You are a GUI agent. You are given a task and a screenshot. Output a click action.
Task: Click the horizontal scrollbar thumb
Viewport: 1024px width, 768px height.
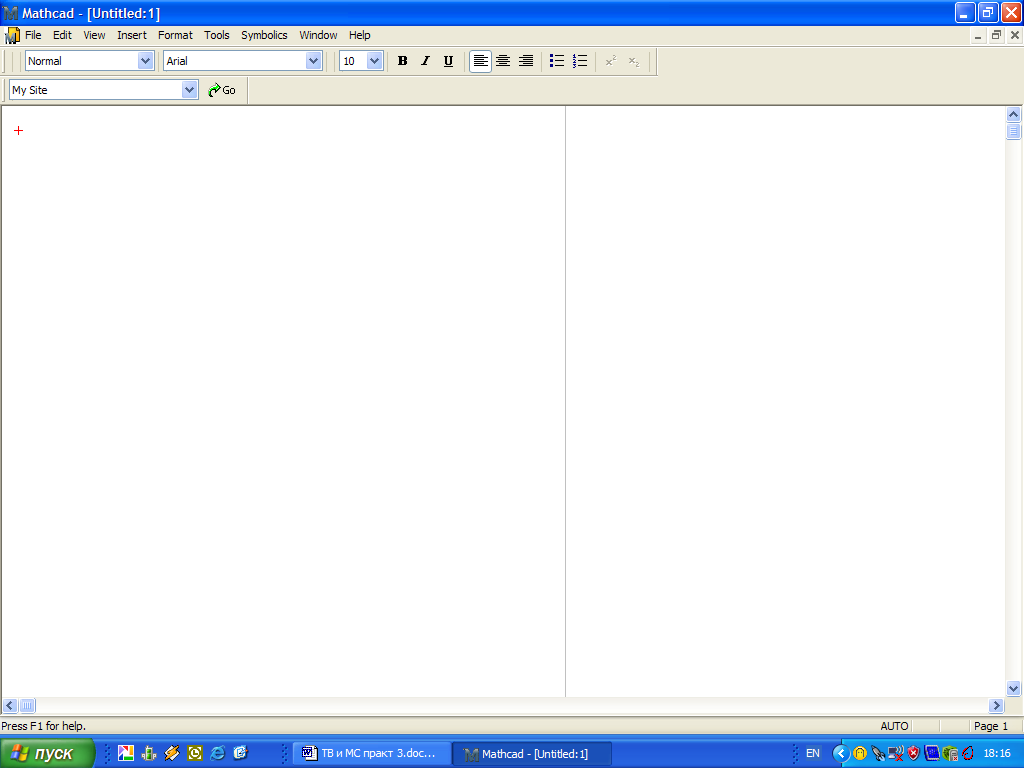27,705
